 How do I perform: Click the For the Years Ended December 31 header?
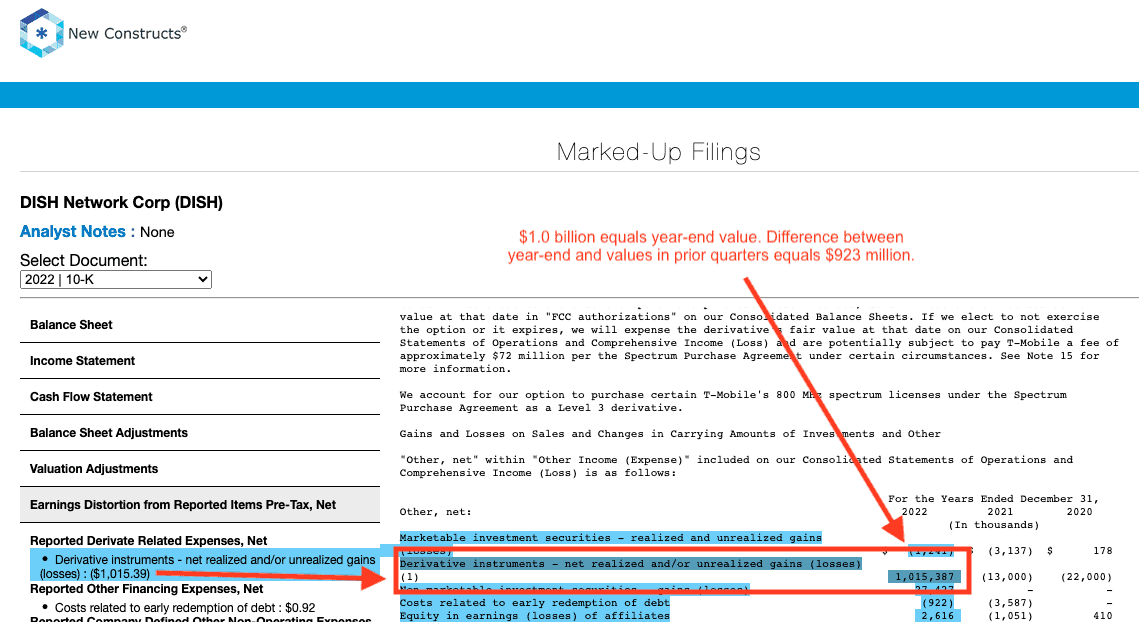(x=993, y=498)
